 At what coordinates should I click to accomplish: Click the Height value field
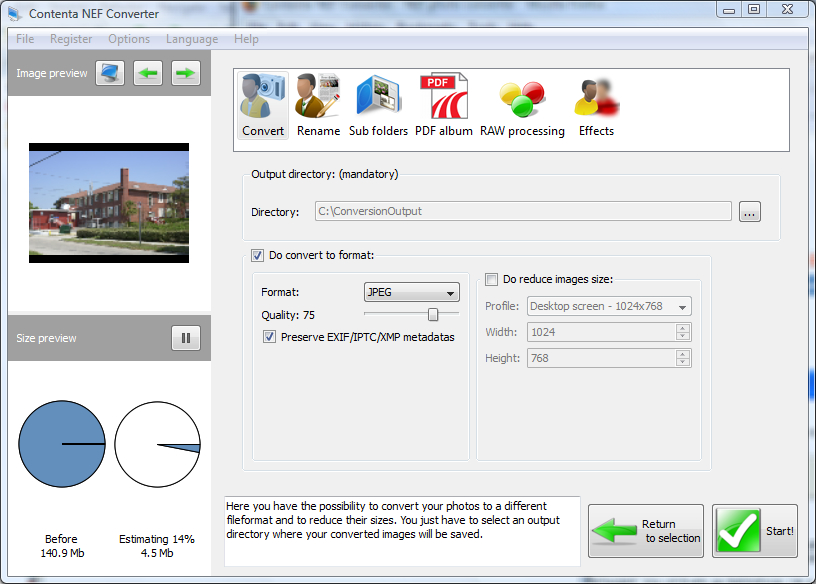coord(602,358)
